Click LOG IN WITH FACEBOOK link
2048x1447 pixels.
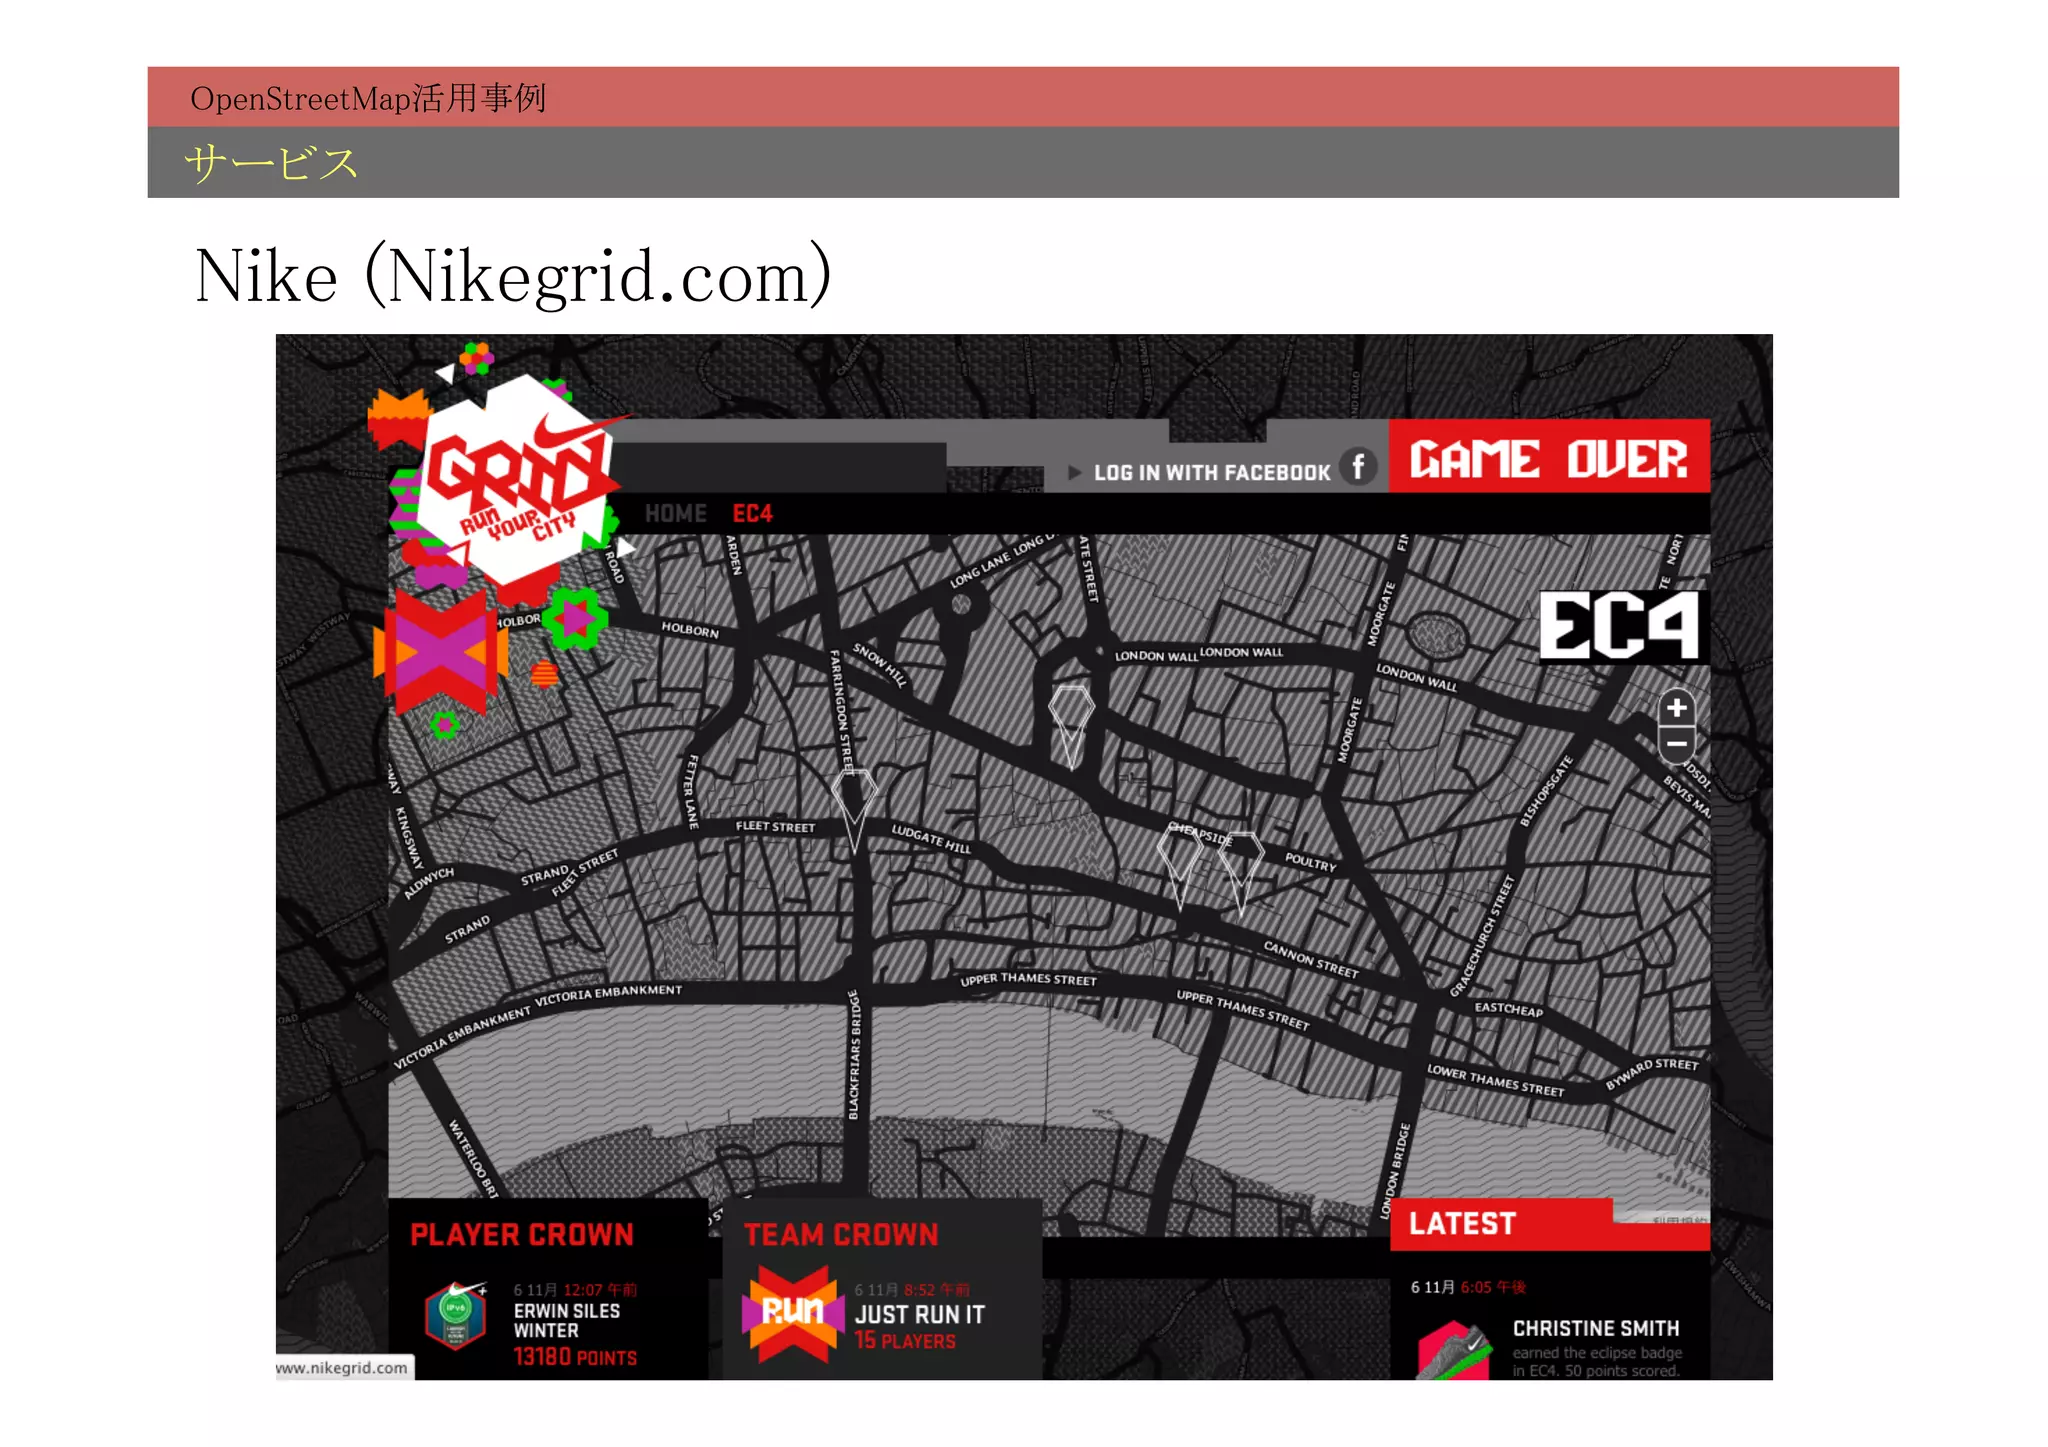(1211, 472)
